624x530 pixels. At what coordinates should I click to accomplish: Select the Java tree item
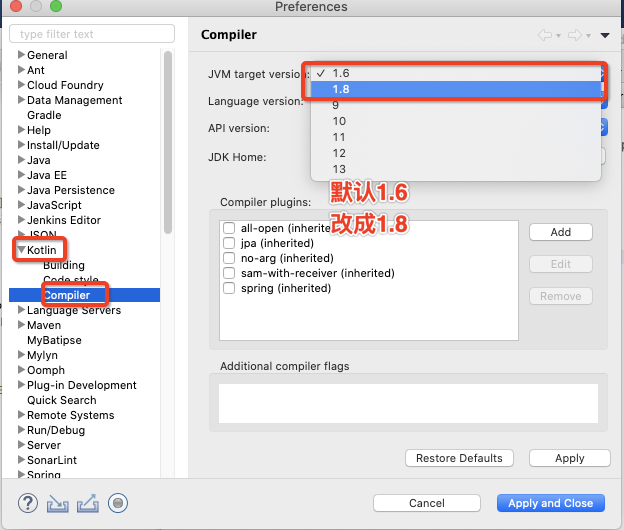(x=39, y=160)
